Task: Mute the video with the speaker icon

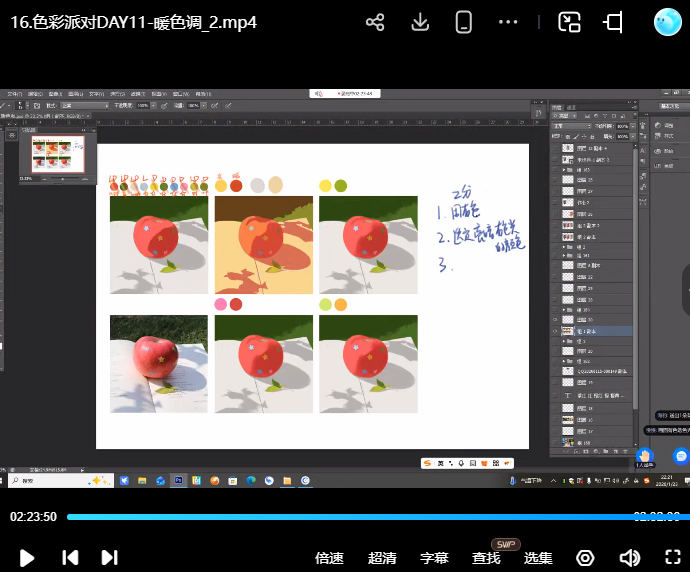Action: [629, 557]
